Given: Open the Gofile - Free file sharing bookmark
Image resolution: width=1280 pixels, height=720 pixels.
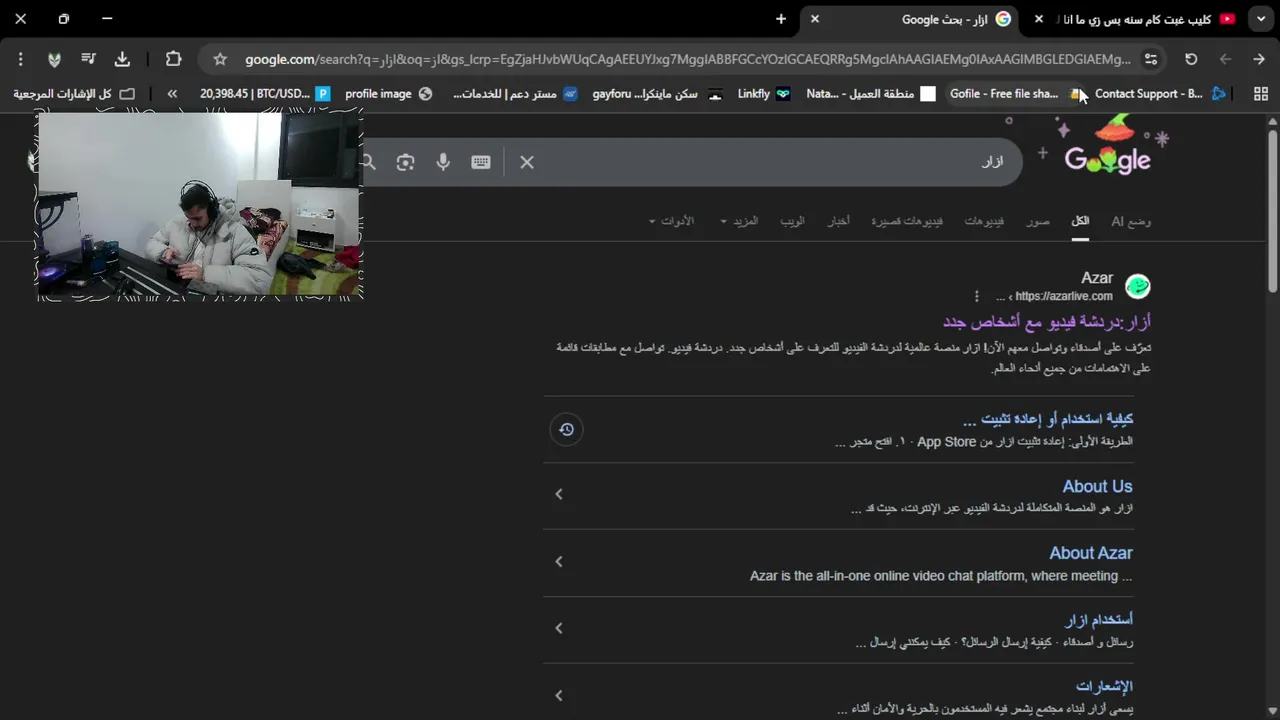Looking at the screenshot, I should pyautogui.click(x=1015, y=94).
